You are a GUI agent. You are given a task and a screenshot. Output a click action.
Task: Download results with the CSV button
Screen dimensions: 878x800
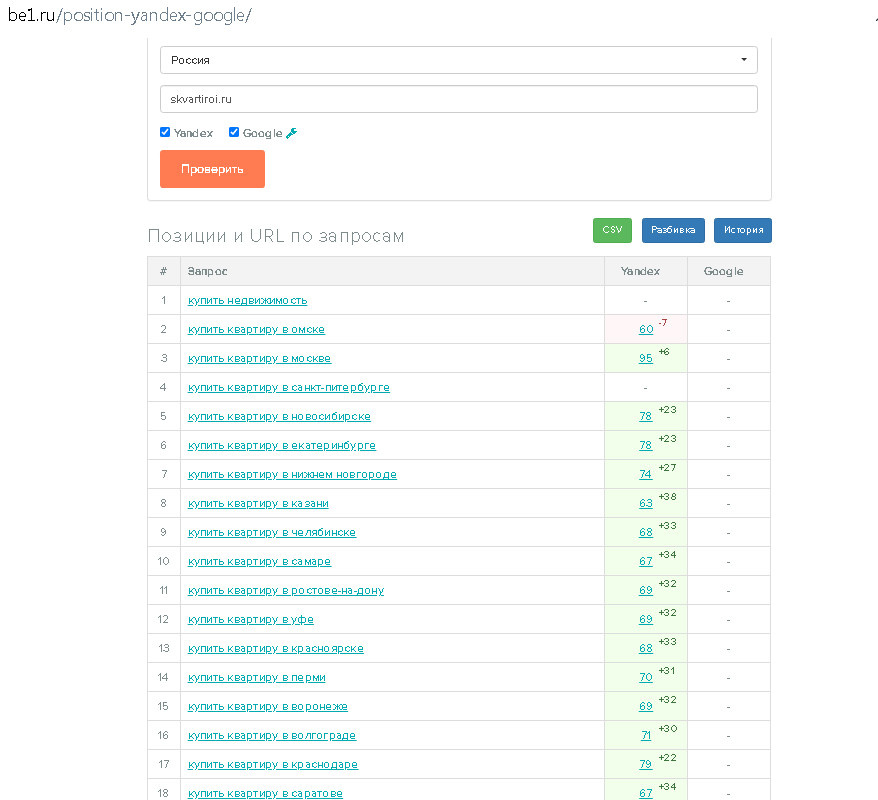click(x=612, y=230)
